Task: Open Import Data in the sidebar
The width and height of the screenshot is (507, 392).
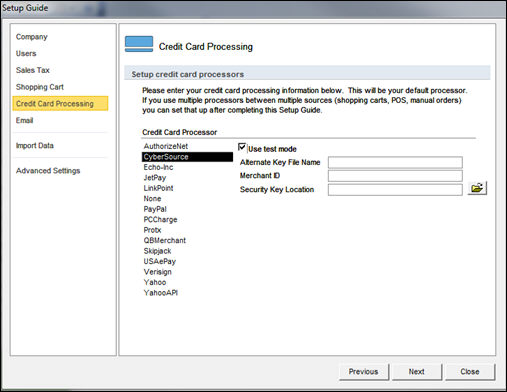Action: (35, 146)
